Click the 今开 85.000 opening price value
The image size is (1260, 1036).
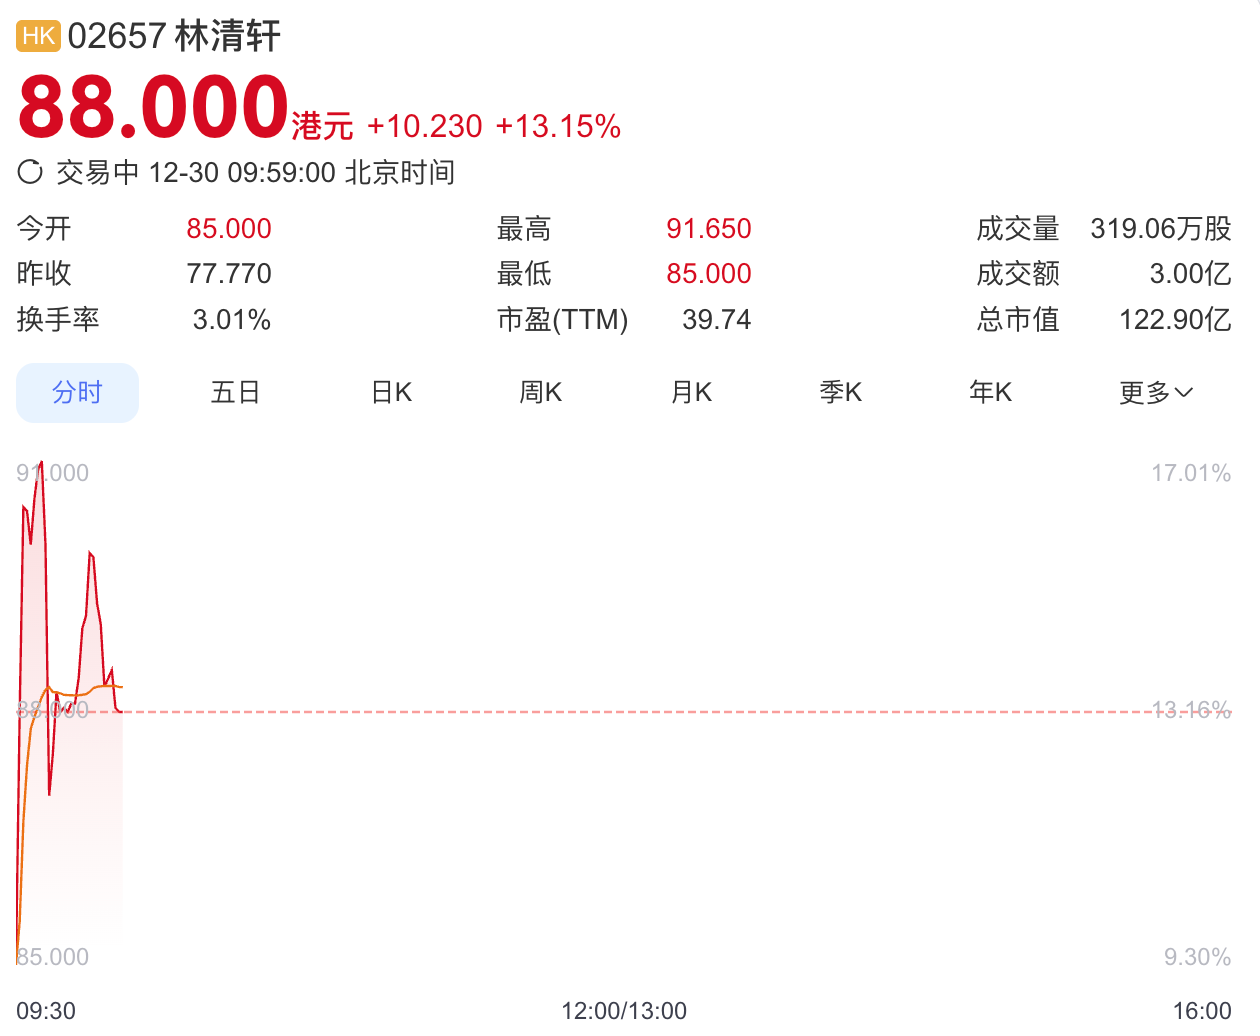pyautogui.click(x=229, y=228)
